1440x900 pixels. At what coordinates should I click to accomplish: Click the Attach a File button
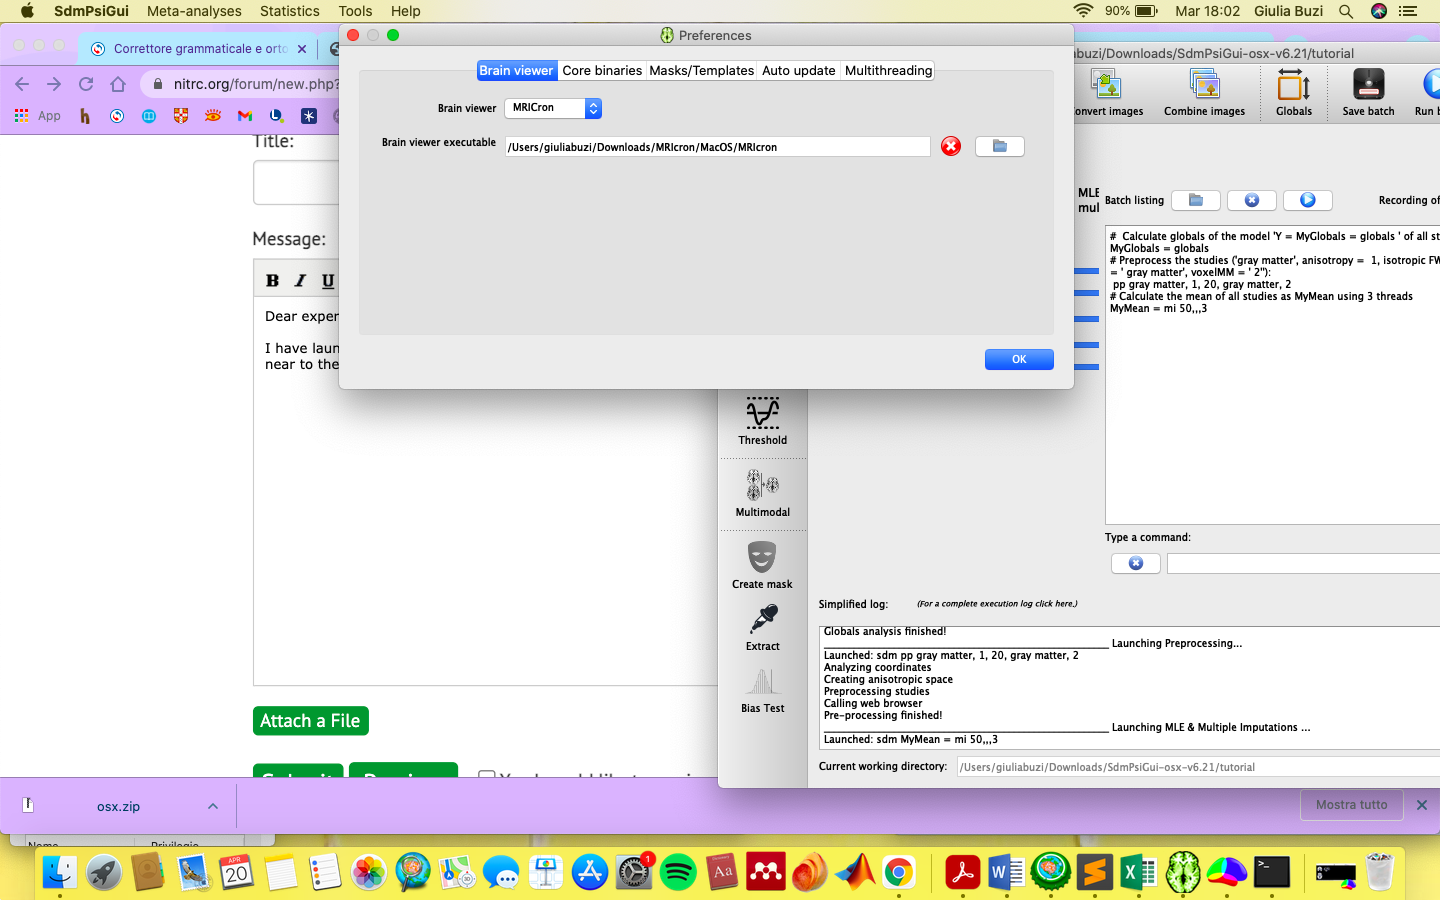310,721
